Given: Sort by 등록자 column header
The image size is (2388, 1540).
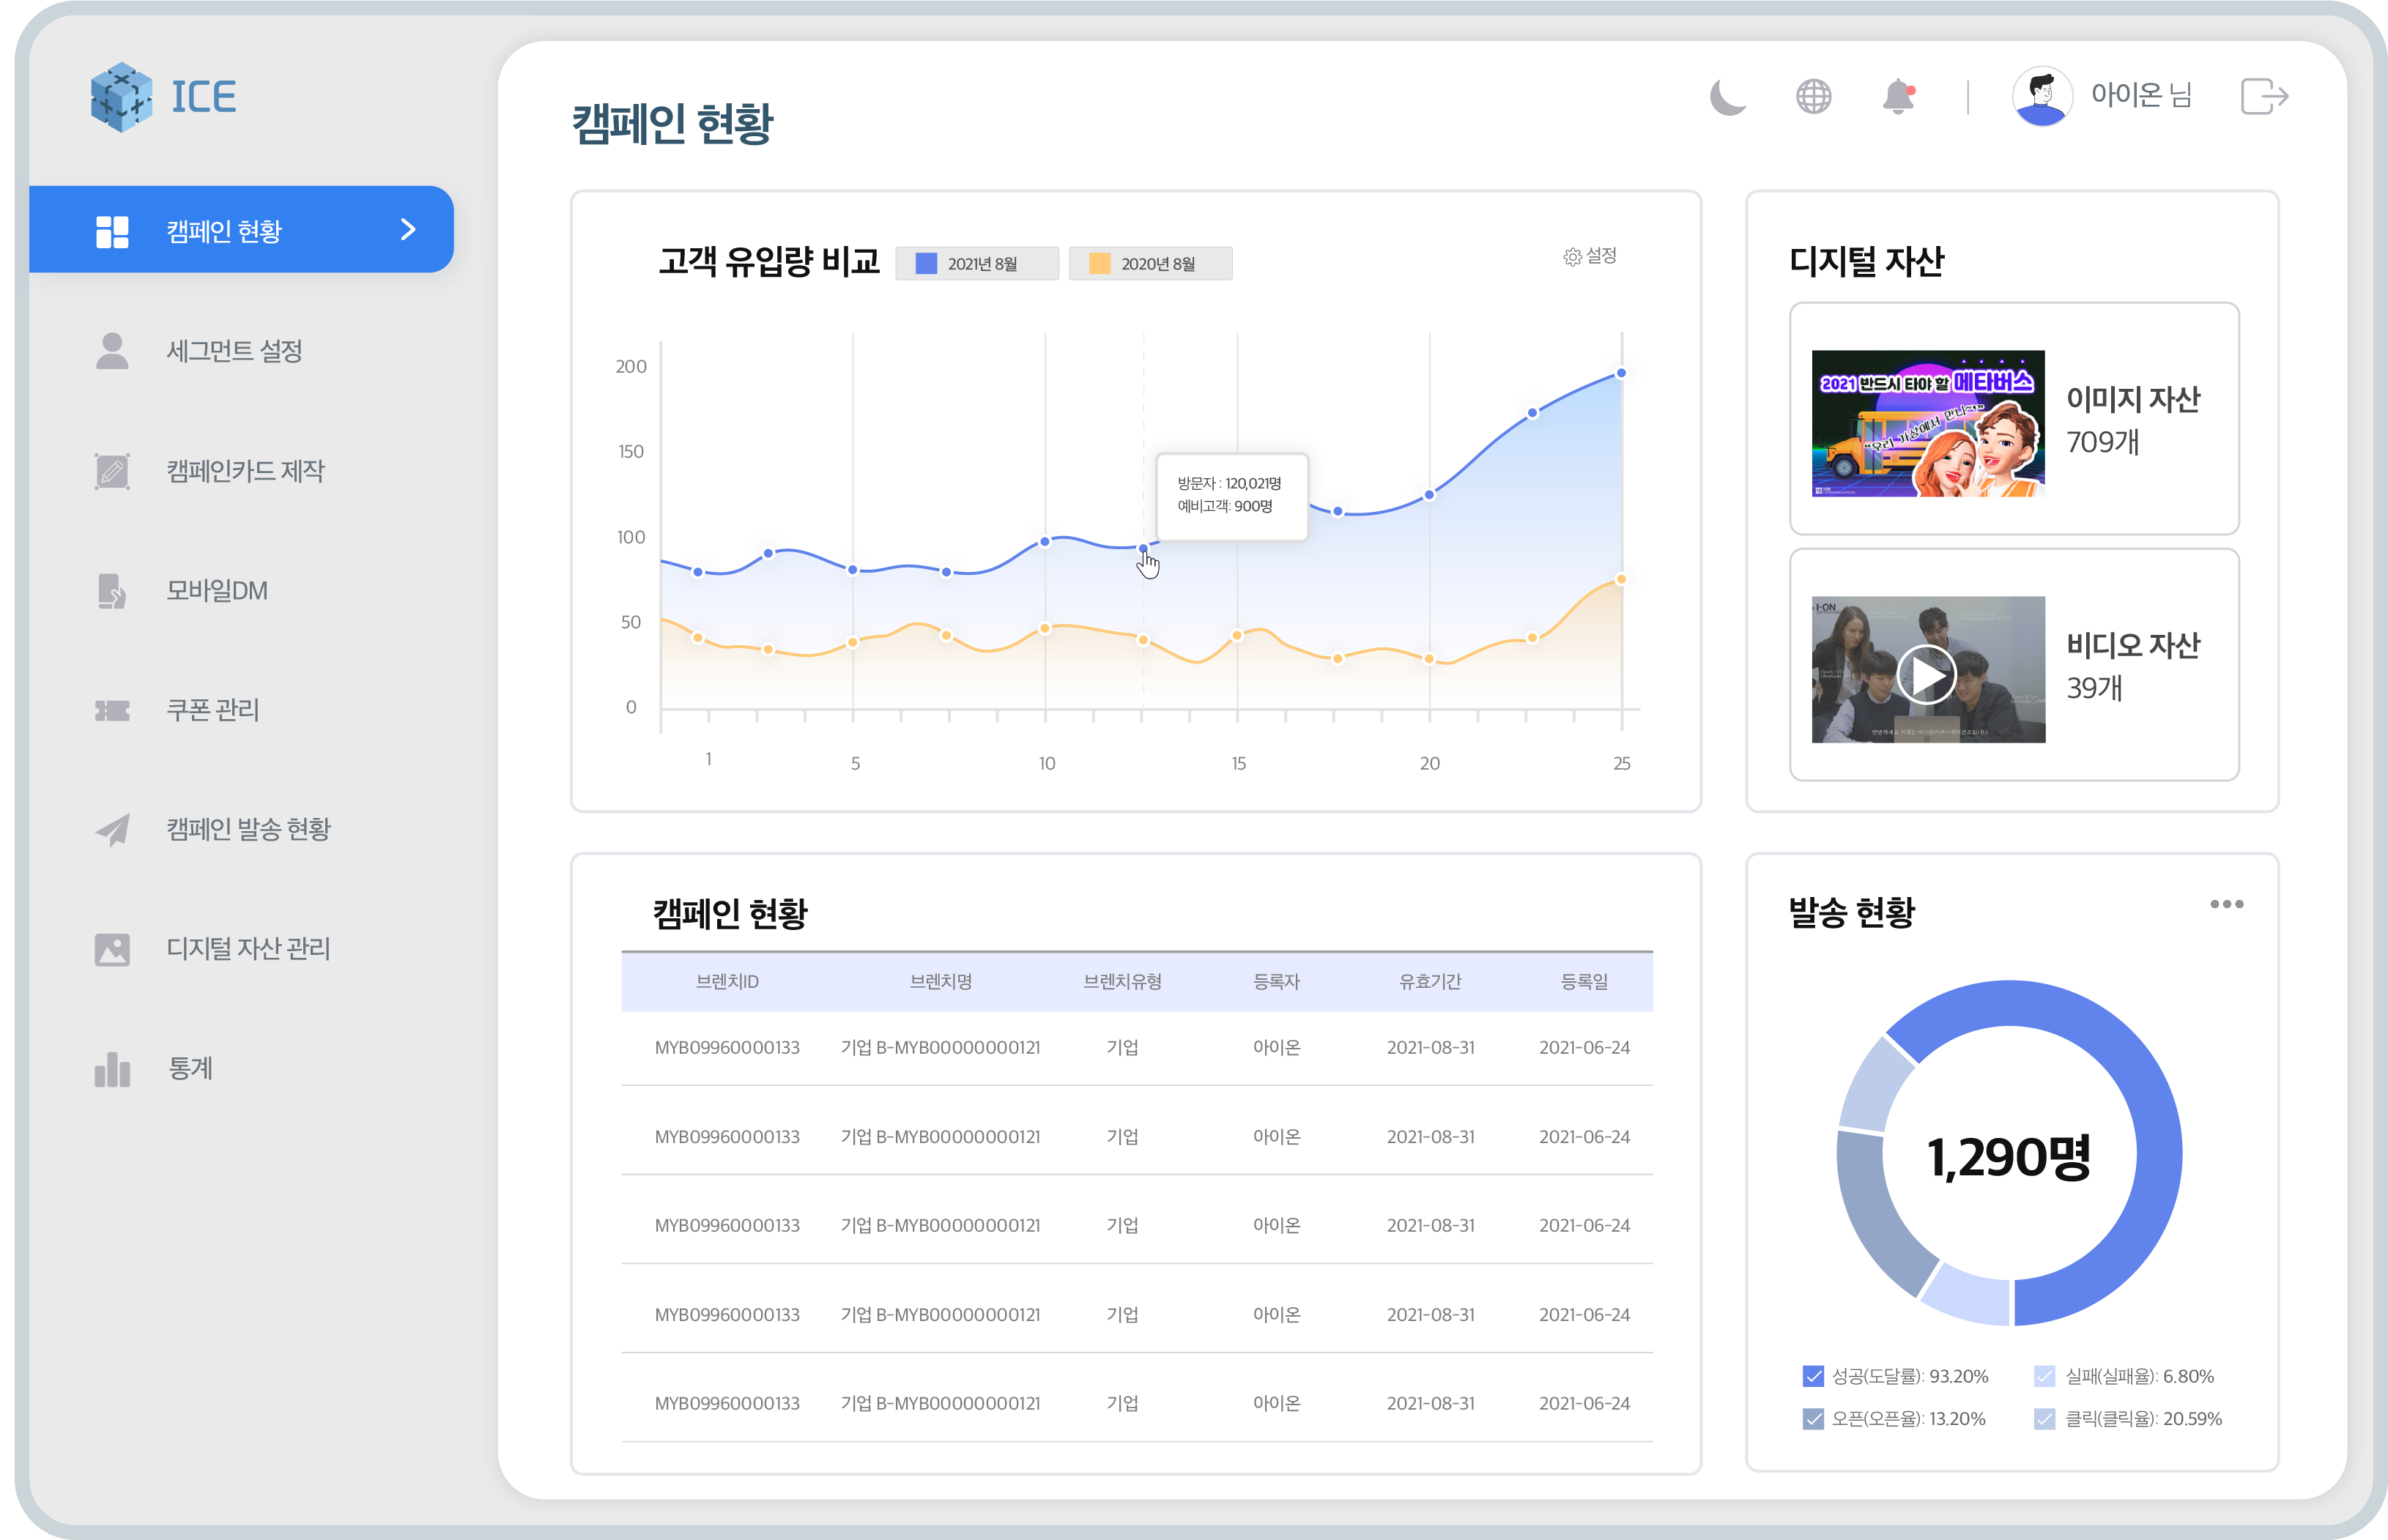Looking at the screenshot, I should tap(1276, 982).
